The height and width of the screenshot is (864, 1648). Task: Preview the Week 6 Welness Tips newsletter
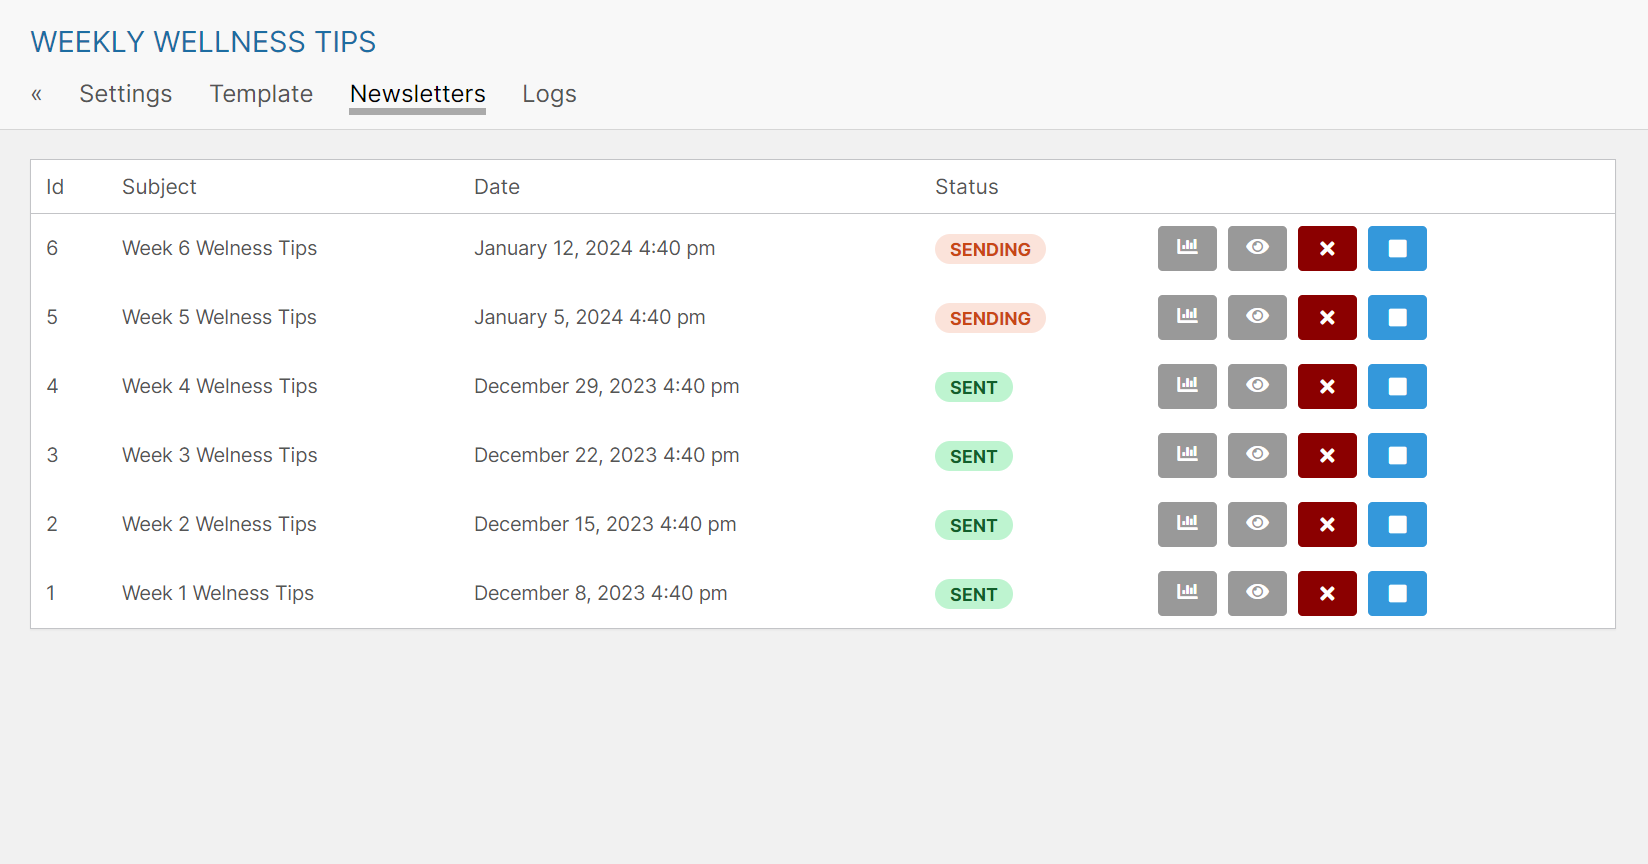(1257, 248)
